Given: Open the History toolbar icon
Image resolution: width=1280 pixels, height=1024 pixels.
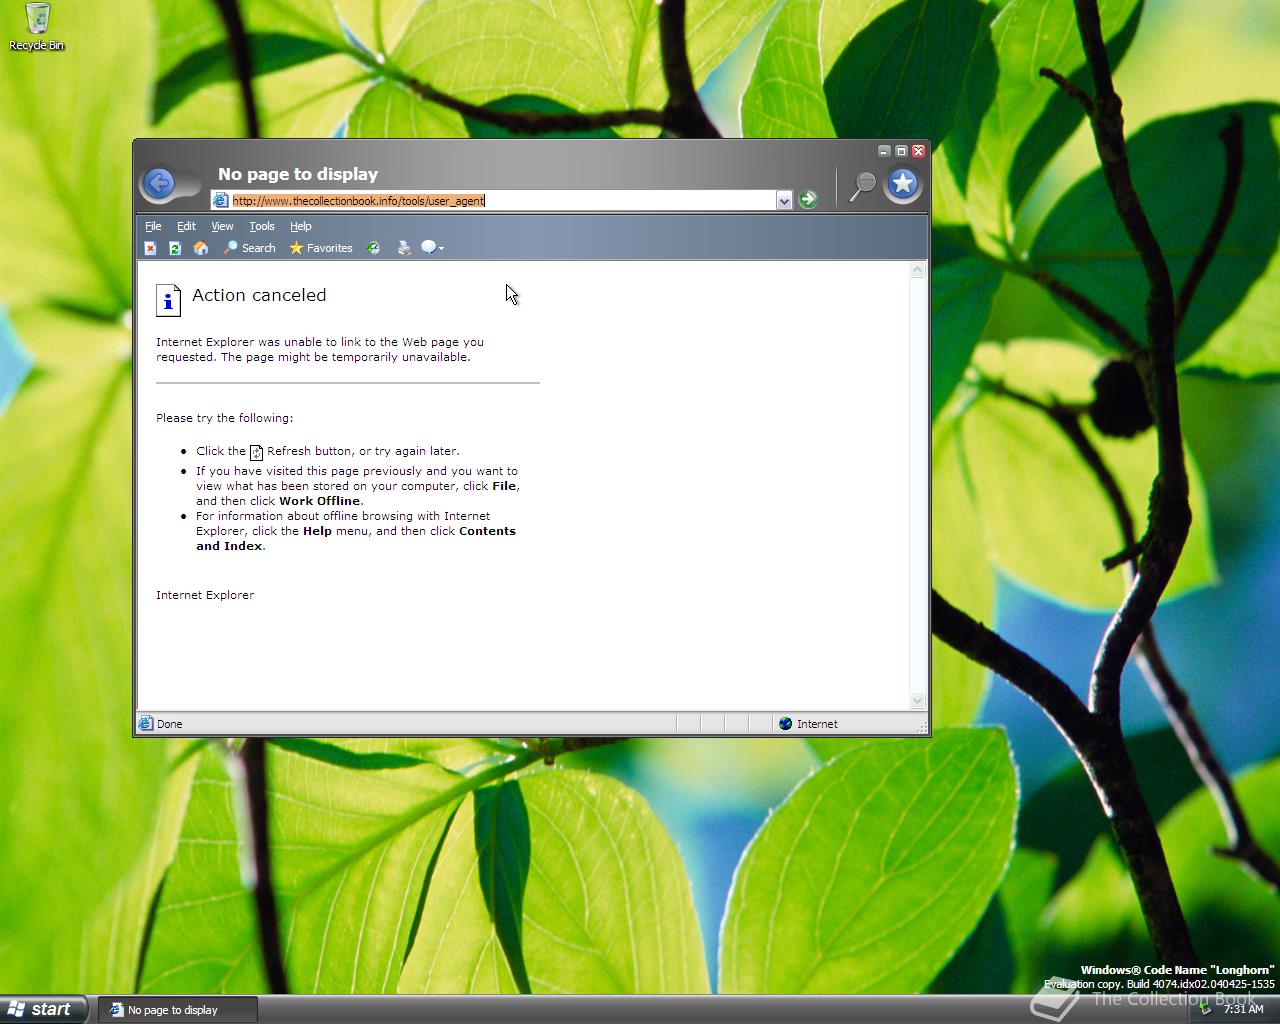Looking at the screenshot, I should [373, 248].
